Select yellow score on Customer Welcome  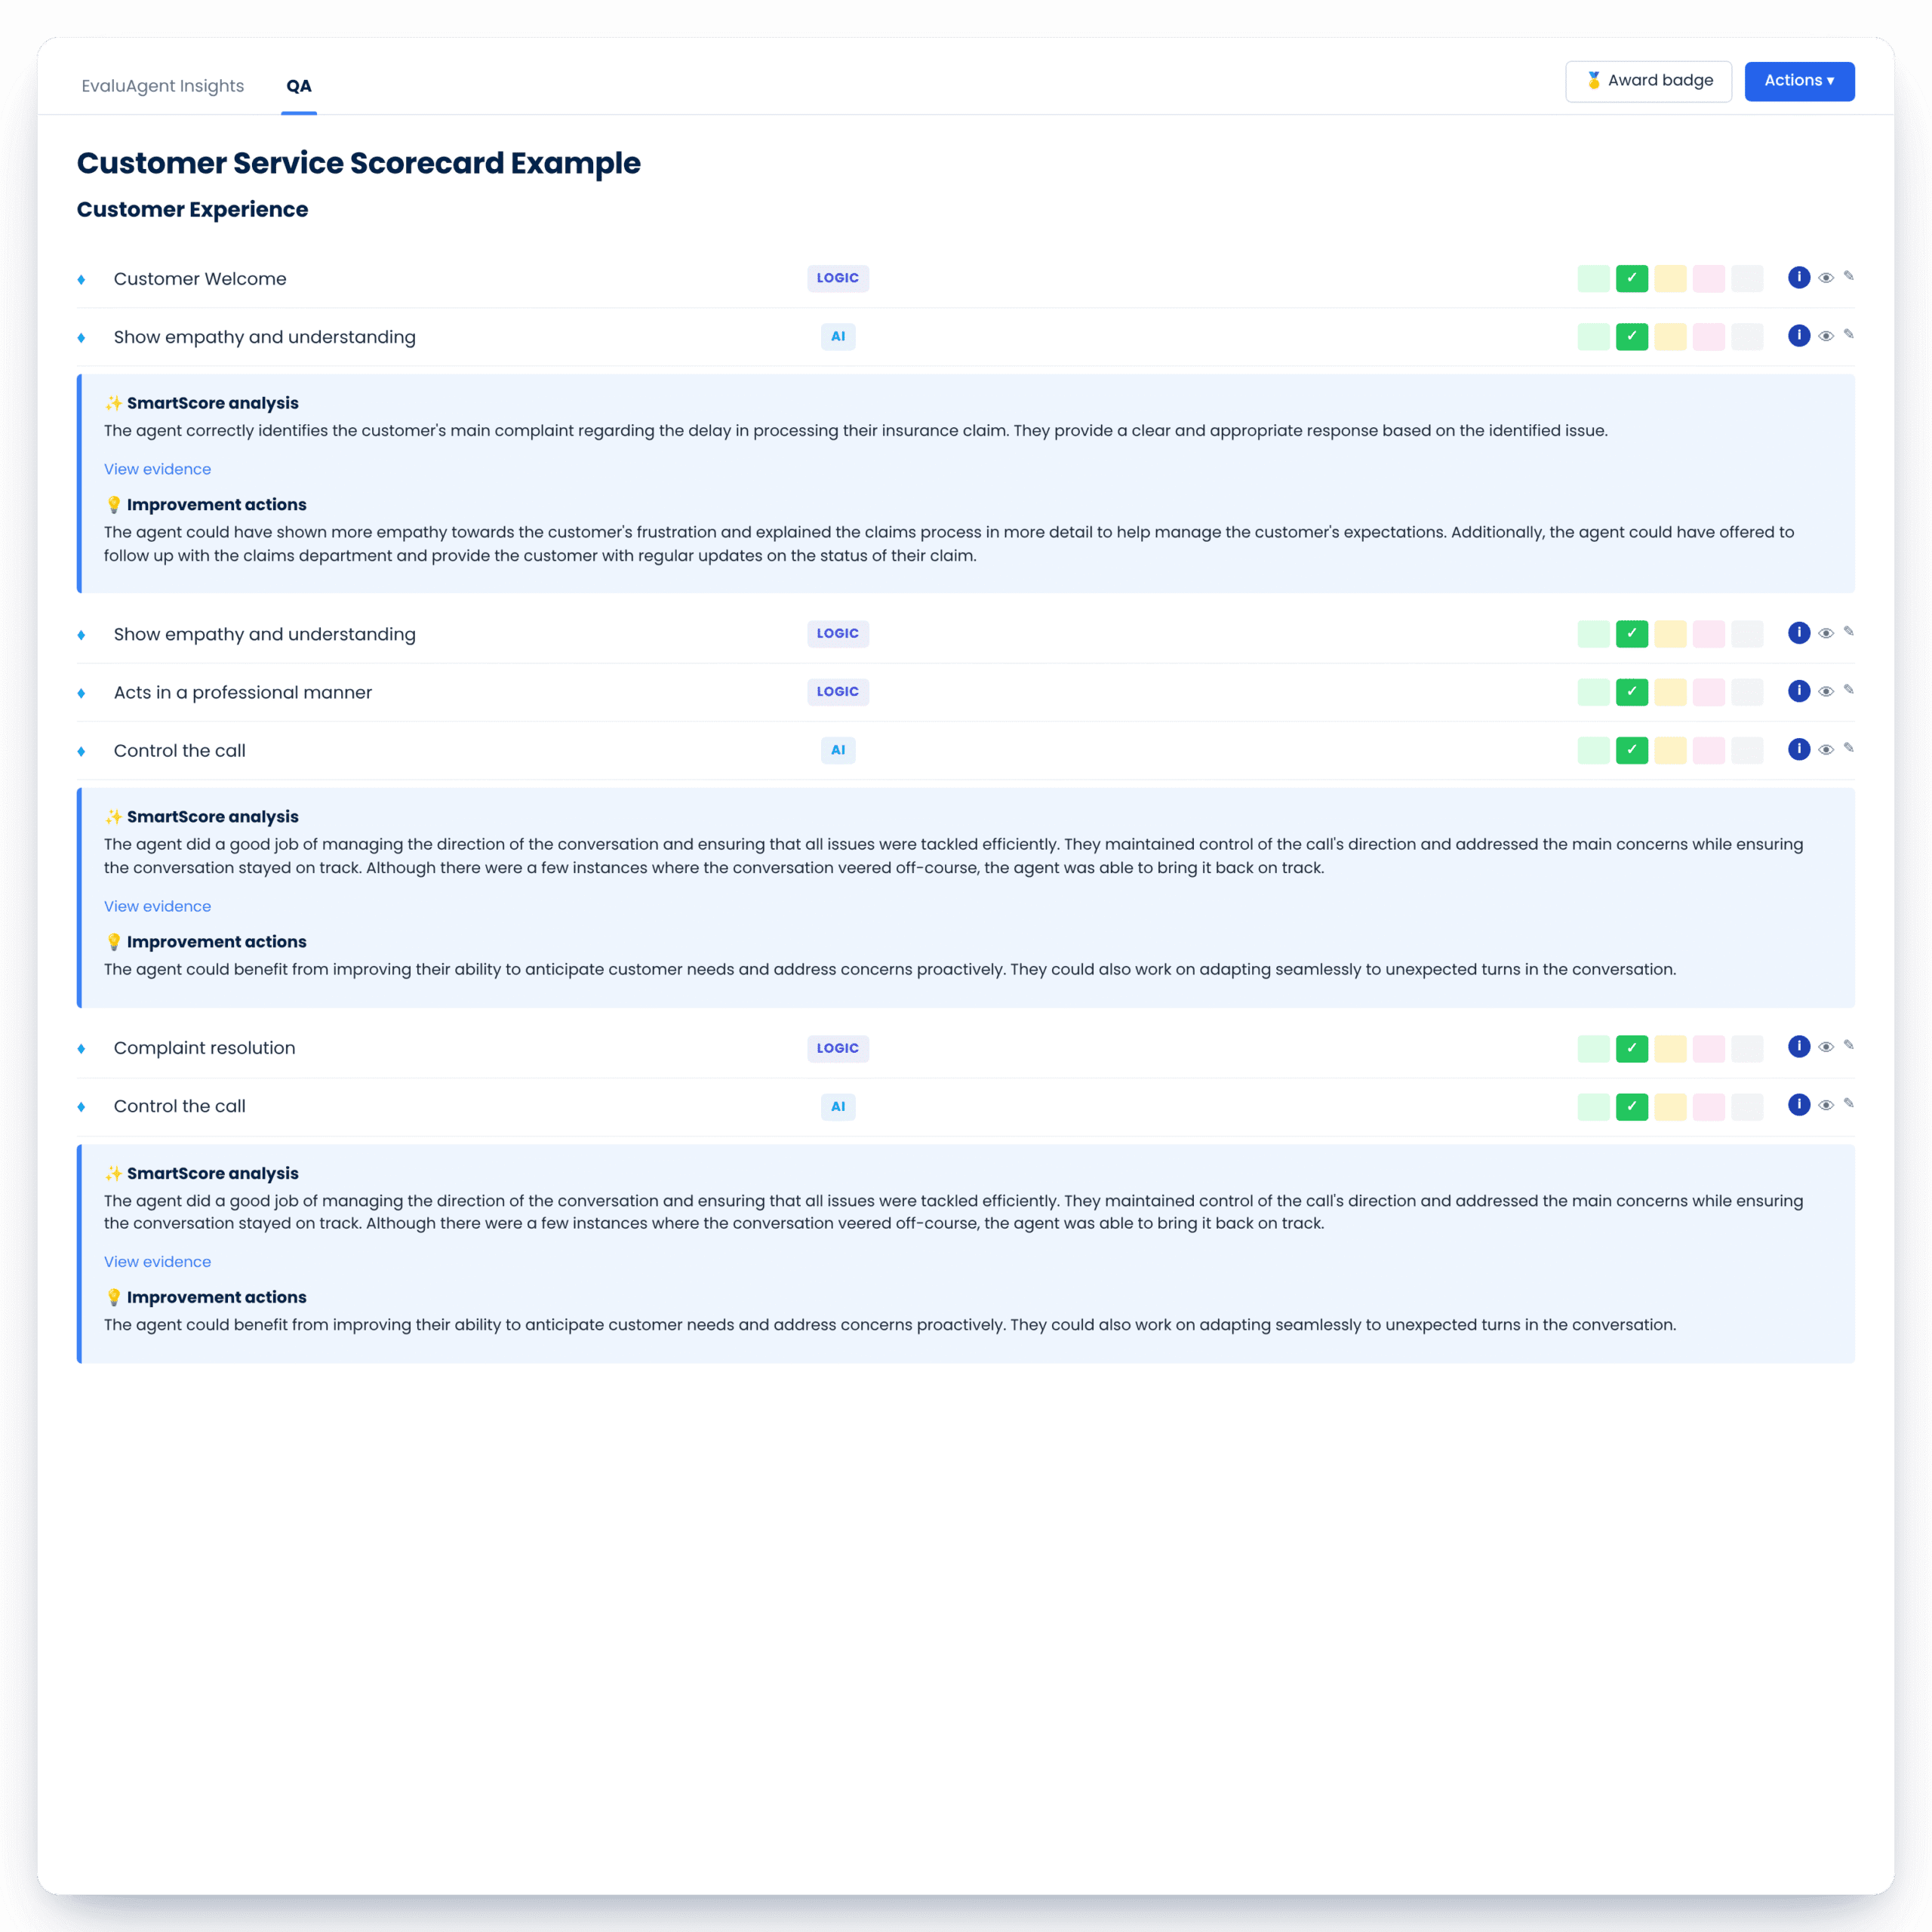tap(1670, 278)
